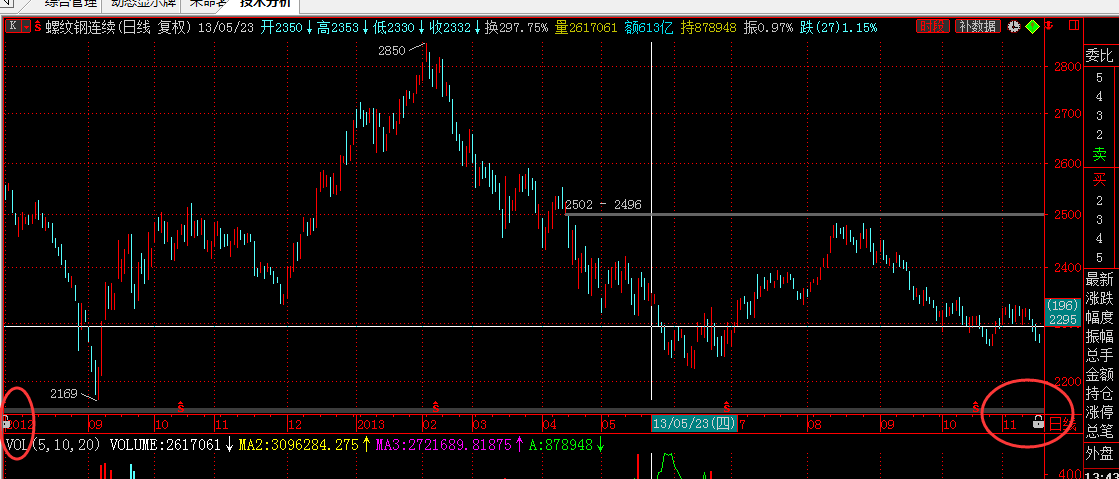Click the 委比 header in the quote panel
Screen dimensions: 1119x479
(x=1100, y=54)
